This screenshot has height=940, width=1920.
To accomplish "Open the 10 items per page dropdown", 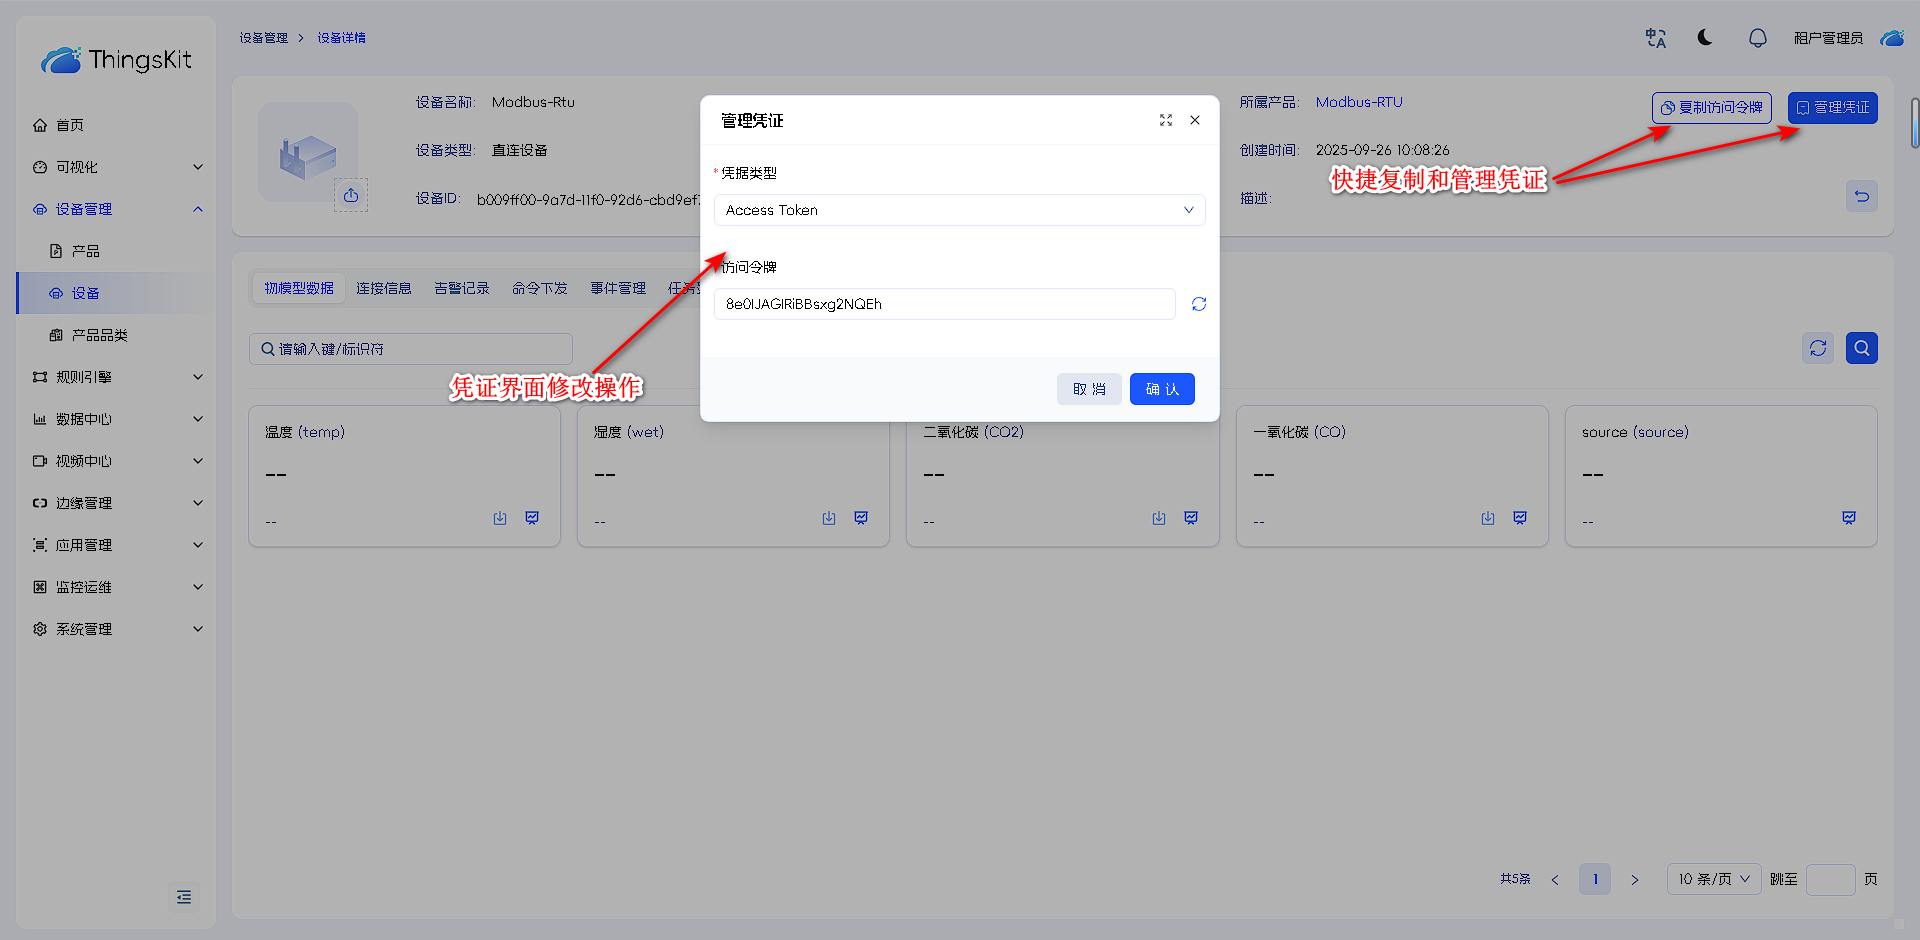I will coord(1713,879).
